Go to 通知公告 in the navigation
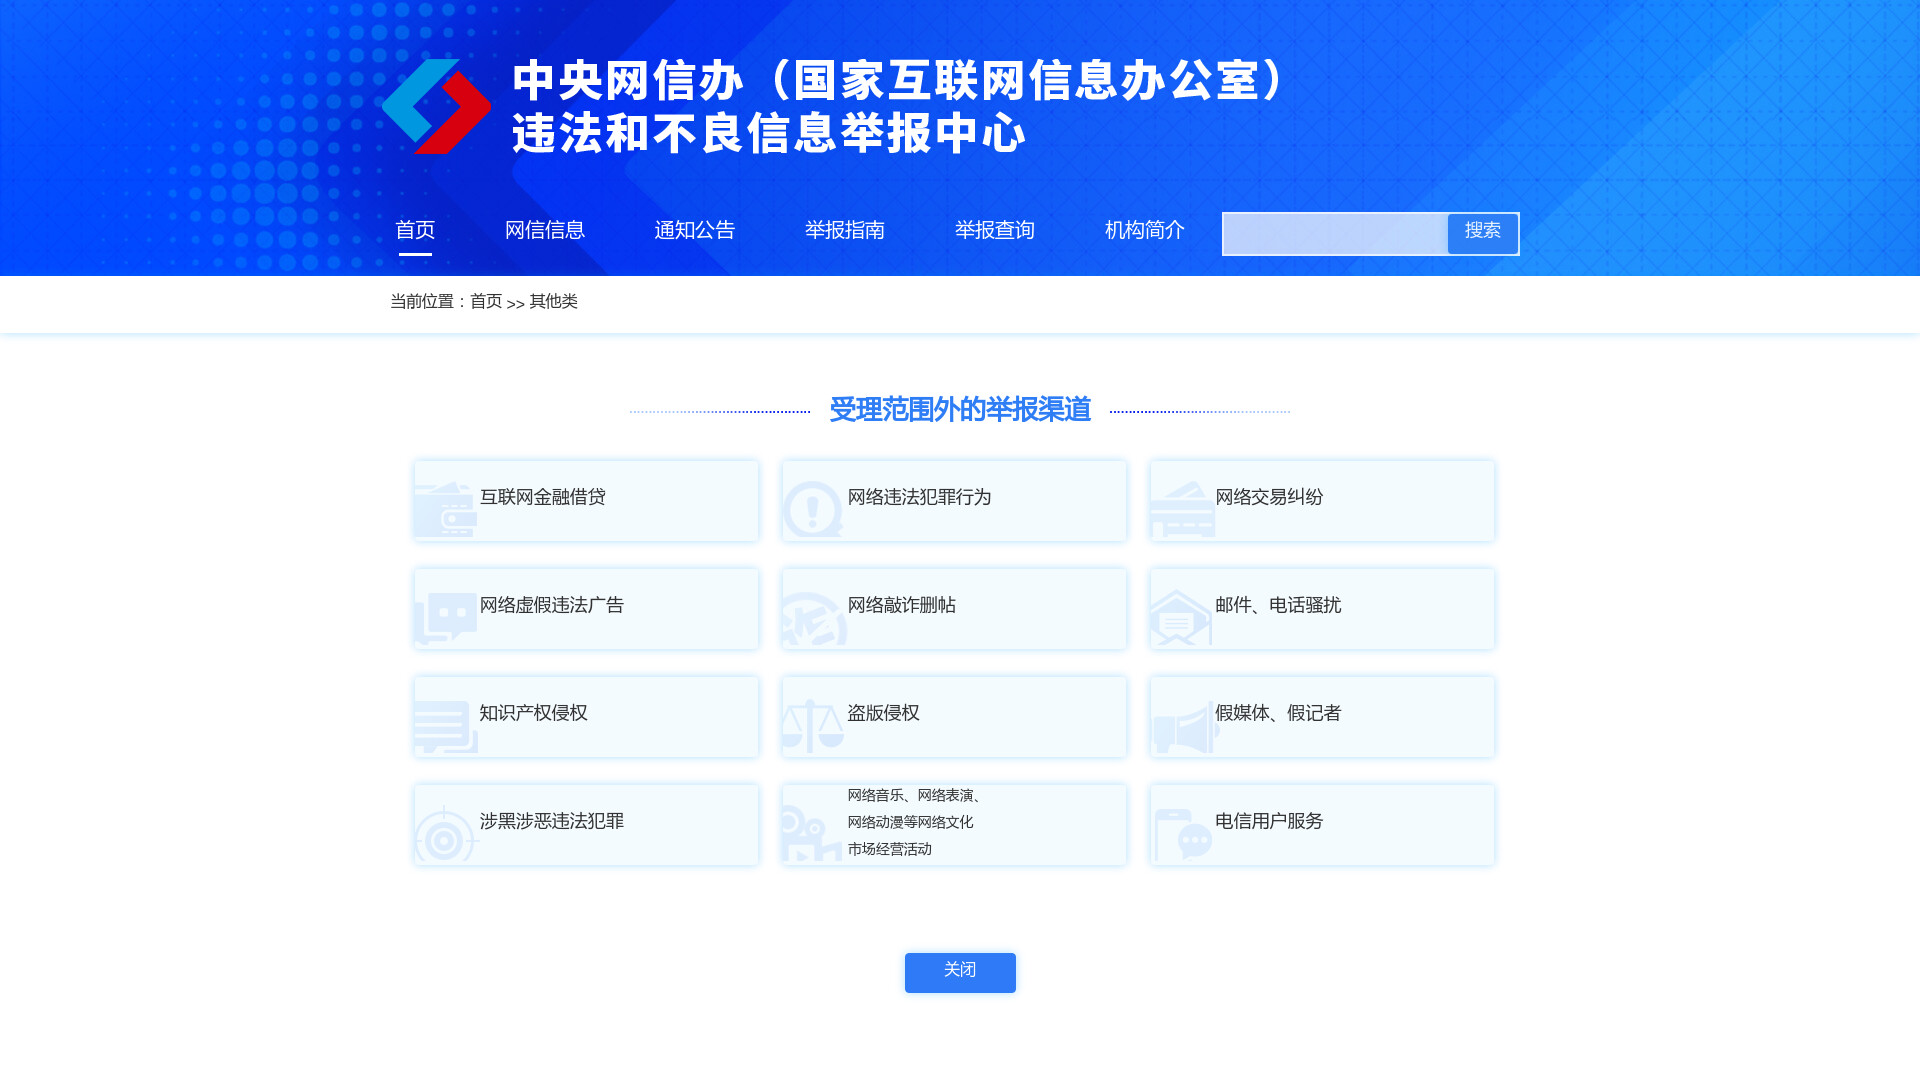The width and height of the screenshot is (1920, 1080). pyautogui.click(x=695, y=230)
